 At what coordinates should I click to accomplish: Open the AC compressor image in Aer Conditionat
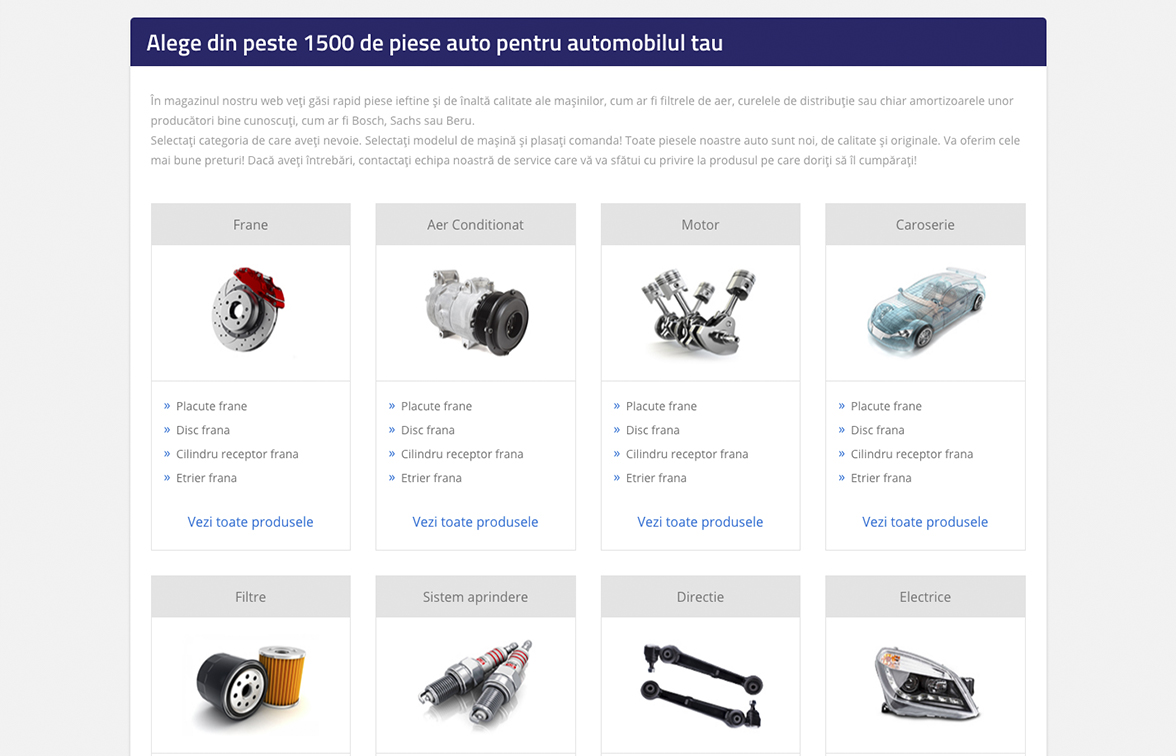coord(476,312)
